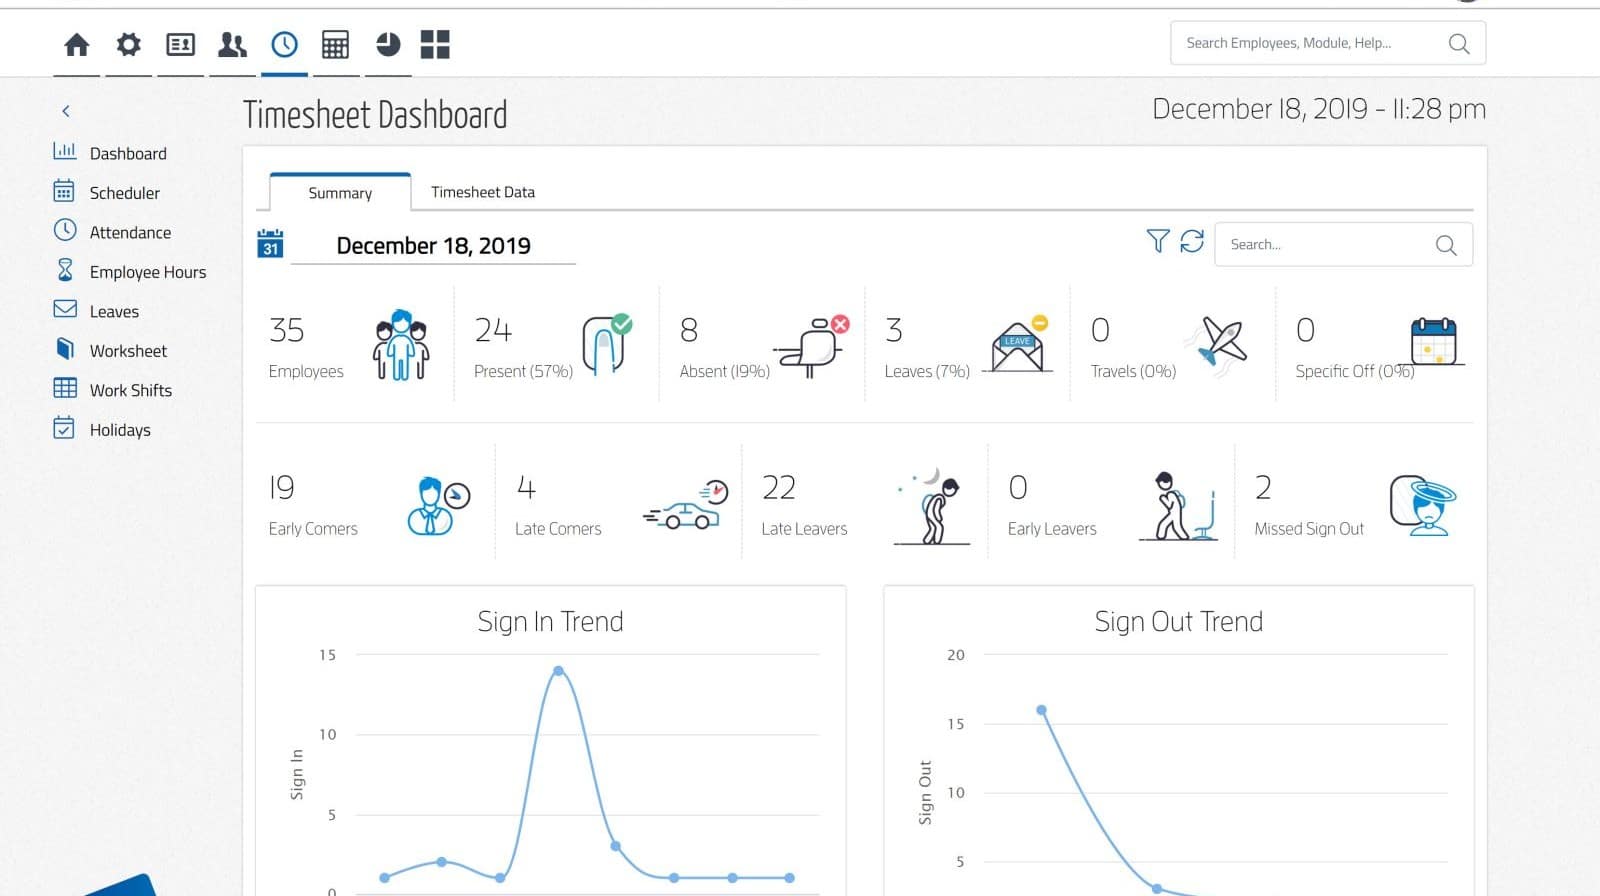
Task: Open the home icon in top toolbar
Action: pos(76,45)
